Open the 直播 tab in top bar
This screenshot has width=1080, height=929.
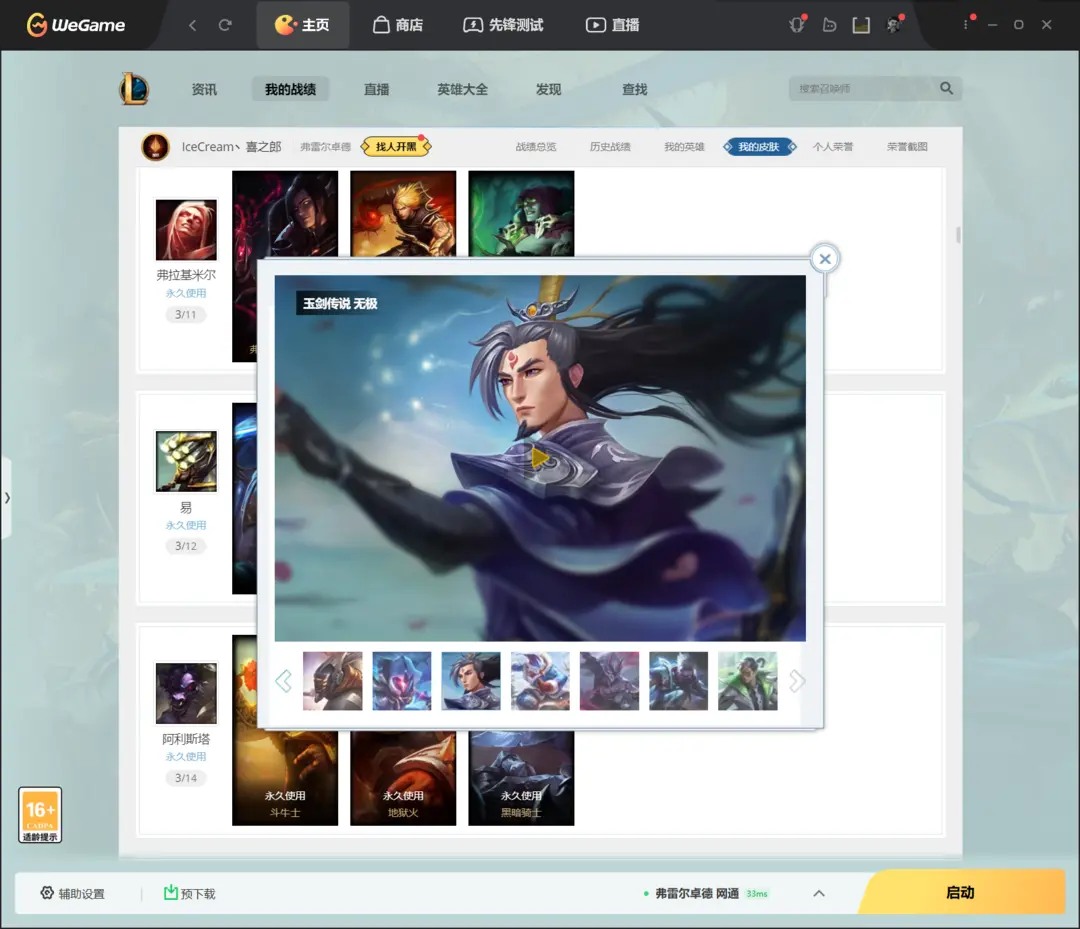612,25
